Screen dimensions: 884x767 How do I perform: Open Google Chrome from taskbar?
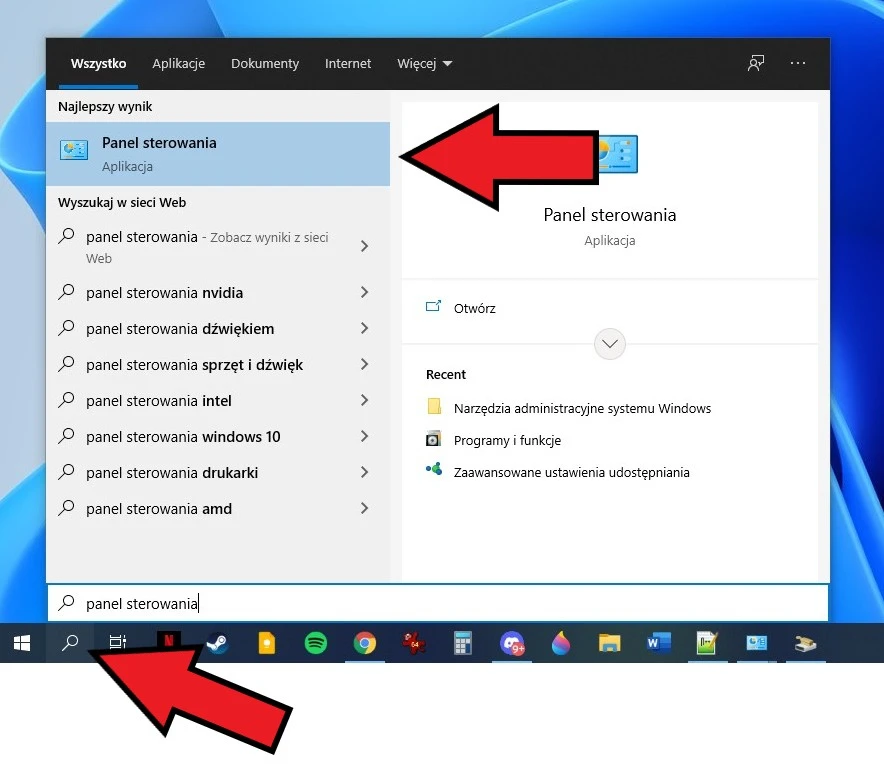click(365, 643)
